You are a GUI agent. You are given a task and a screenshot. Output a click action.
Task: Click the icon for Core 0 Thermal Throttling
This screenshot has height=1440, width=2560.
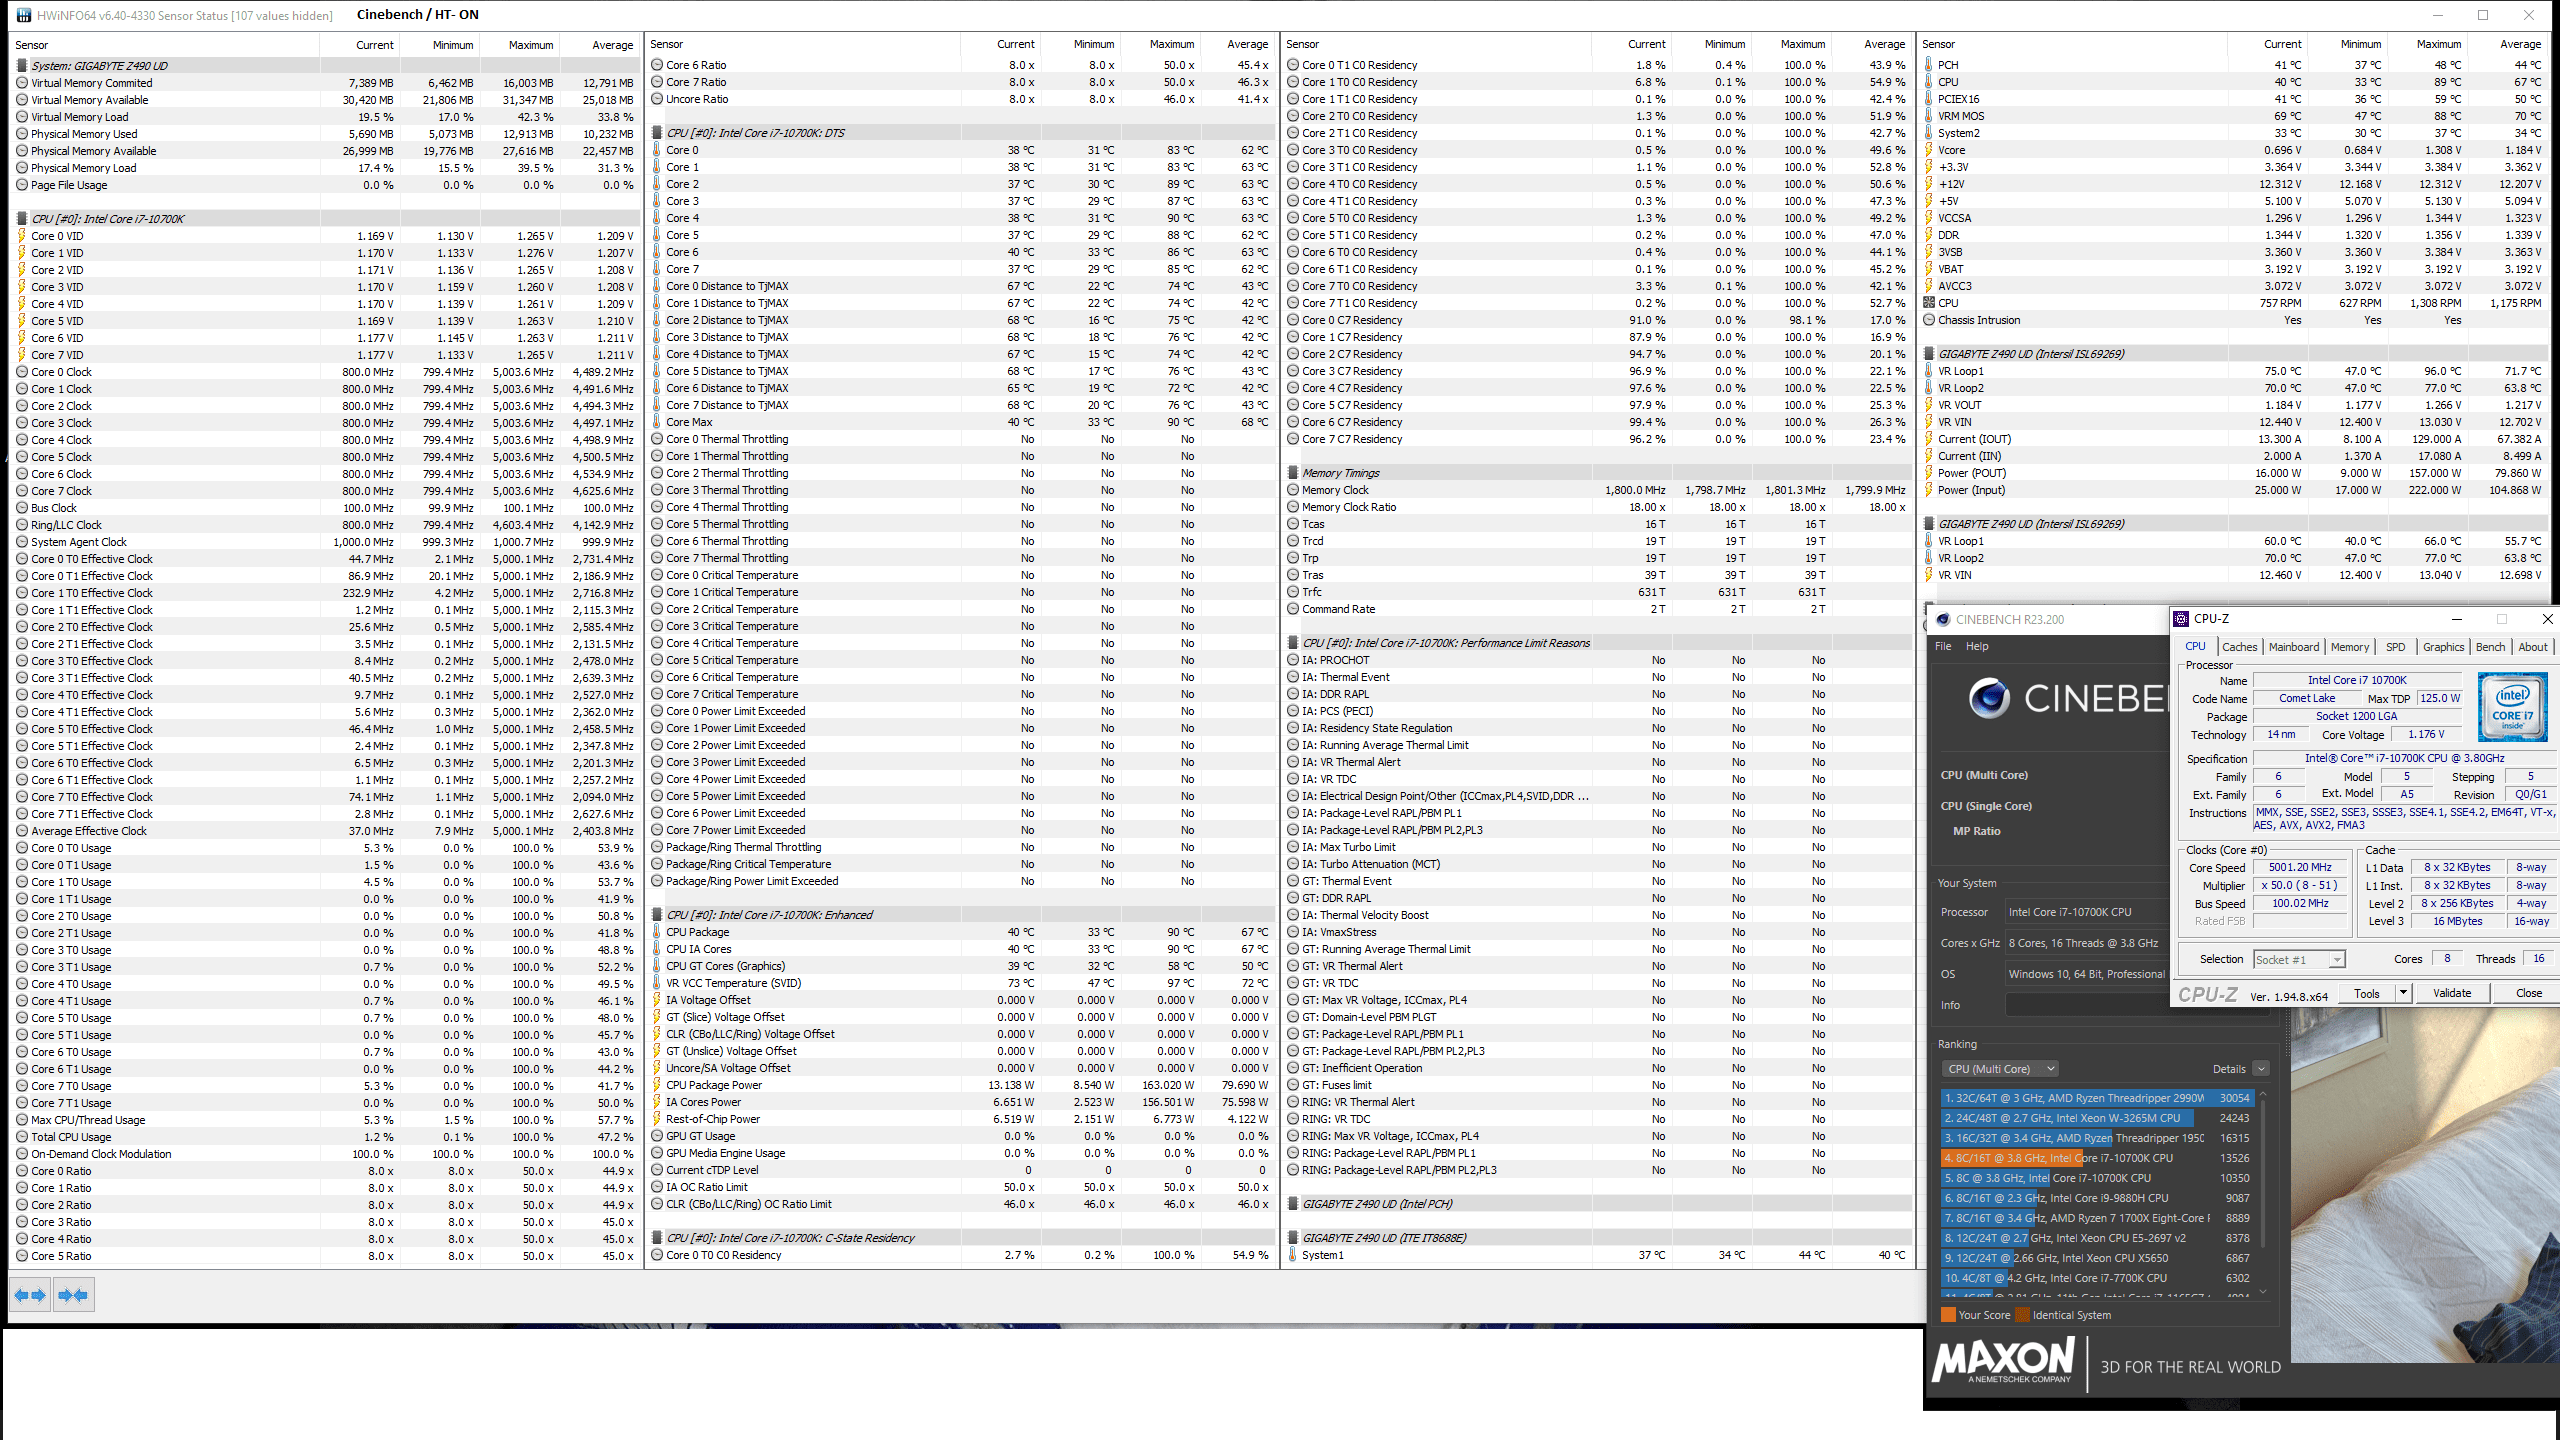pyautogui.click(x=657, y=439)
